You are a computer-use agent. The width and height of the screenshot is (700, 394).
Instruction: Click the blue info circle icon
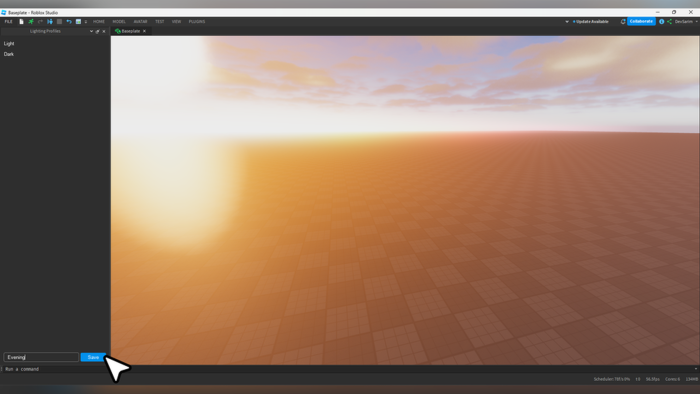[662, 21]
